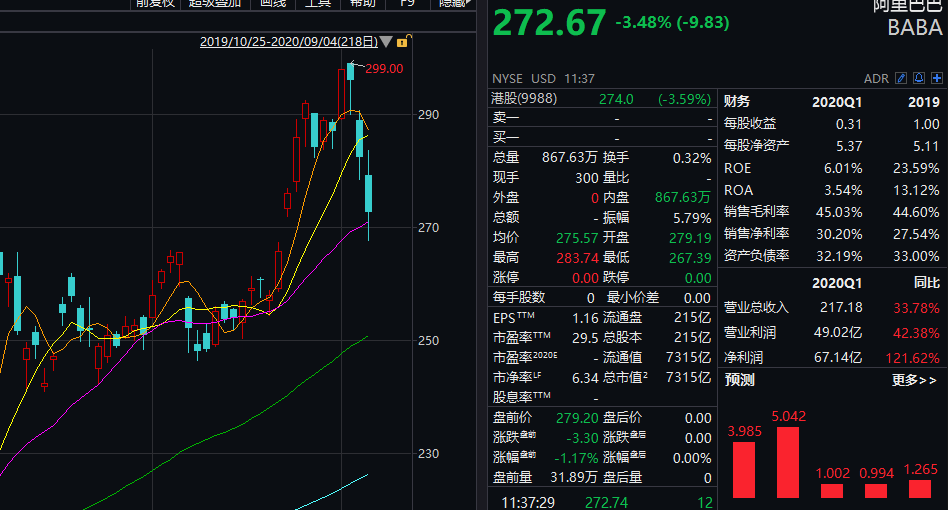Click the 290 price axis label
Image resolution: width=948 pixels, height=510 pixels.
429,115
